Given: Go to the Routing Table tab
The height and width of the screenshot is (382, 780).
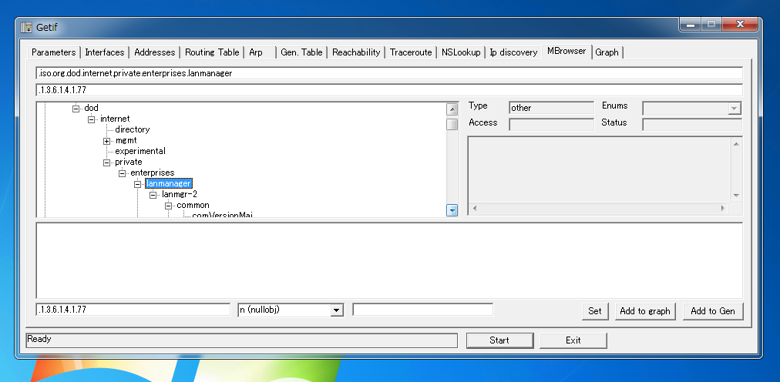Looking at the screenshot, I should 212,52.
